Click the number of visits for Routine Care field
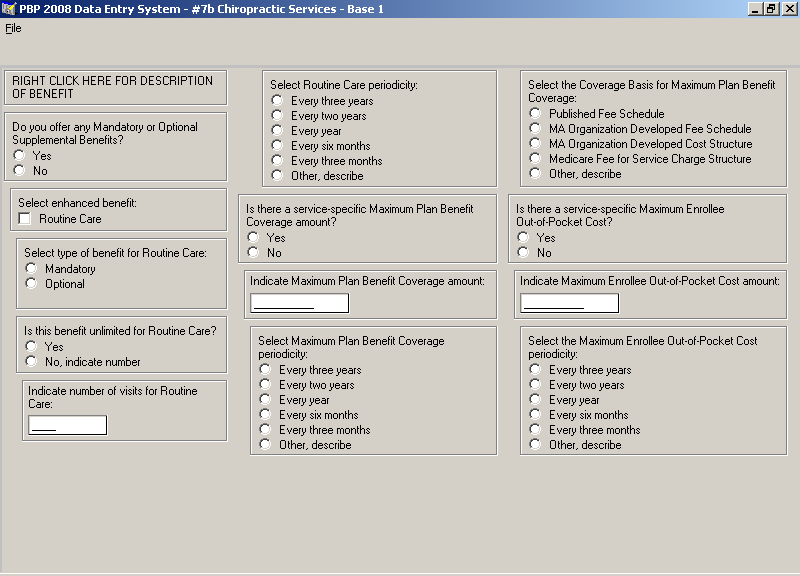This screenshot has width=800, height=576. click(x=68, y=425)
